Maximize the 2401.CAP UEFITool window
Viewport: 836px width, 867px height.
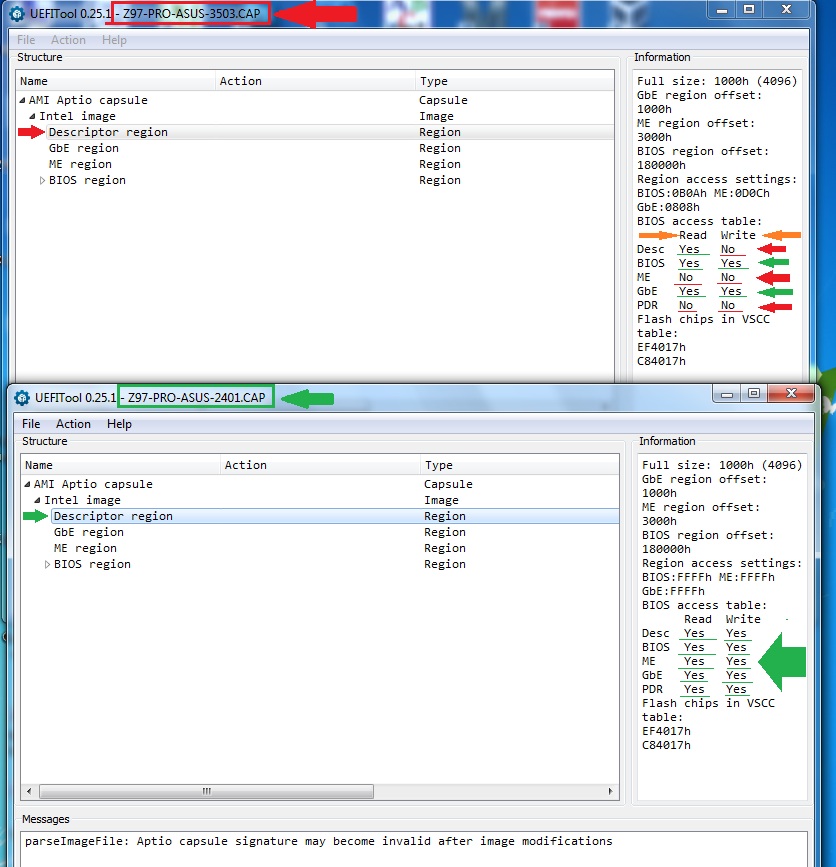(754, 394)
